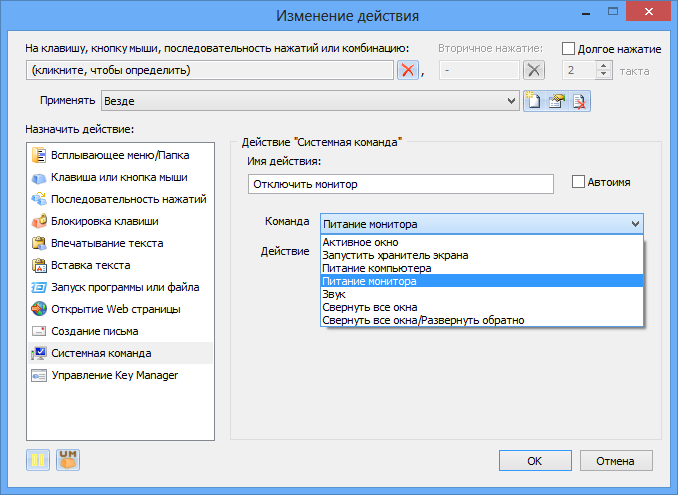Image resolution: width=678 pixels, height=495 pixels.
Task: Increase the такта spinner value
Action: [x=604, y=65]
